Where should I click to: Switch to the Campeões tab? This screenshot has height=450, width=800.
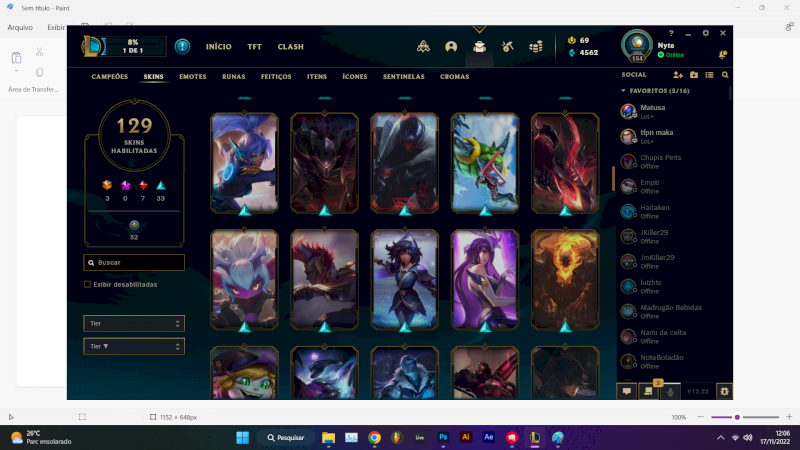[x=110, y=77]
